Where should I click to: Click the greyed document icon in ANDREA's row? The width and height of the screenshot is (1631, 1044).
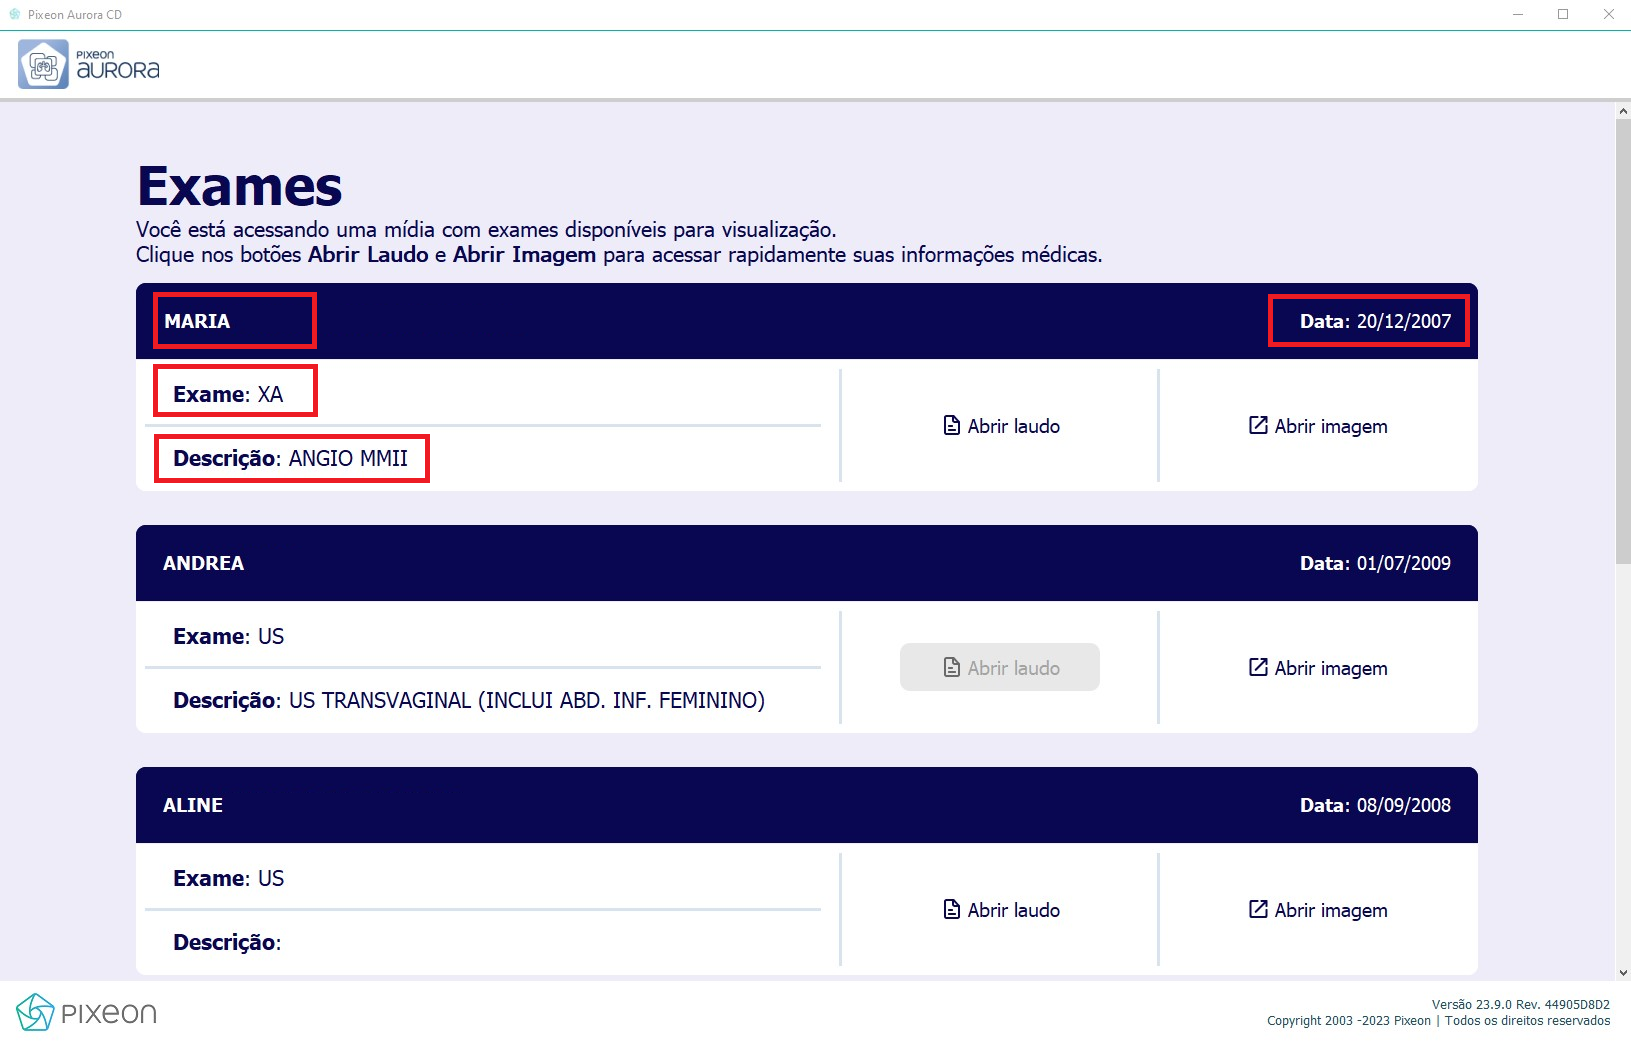coord(952,667)
